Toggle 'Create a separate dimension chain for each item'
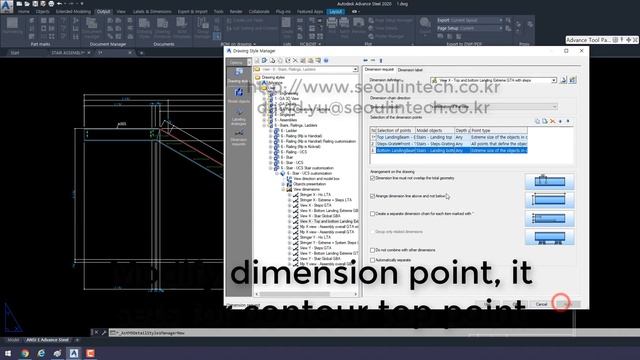 pyautogui.click(x=372, y=214)
